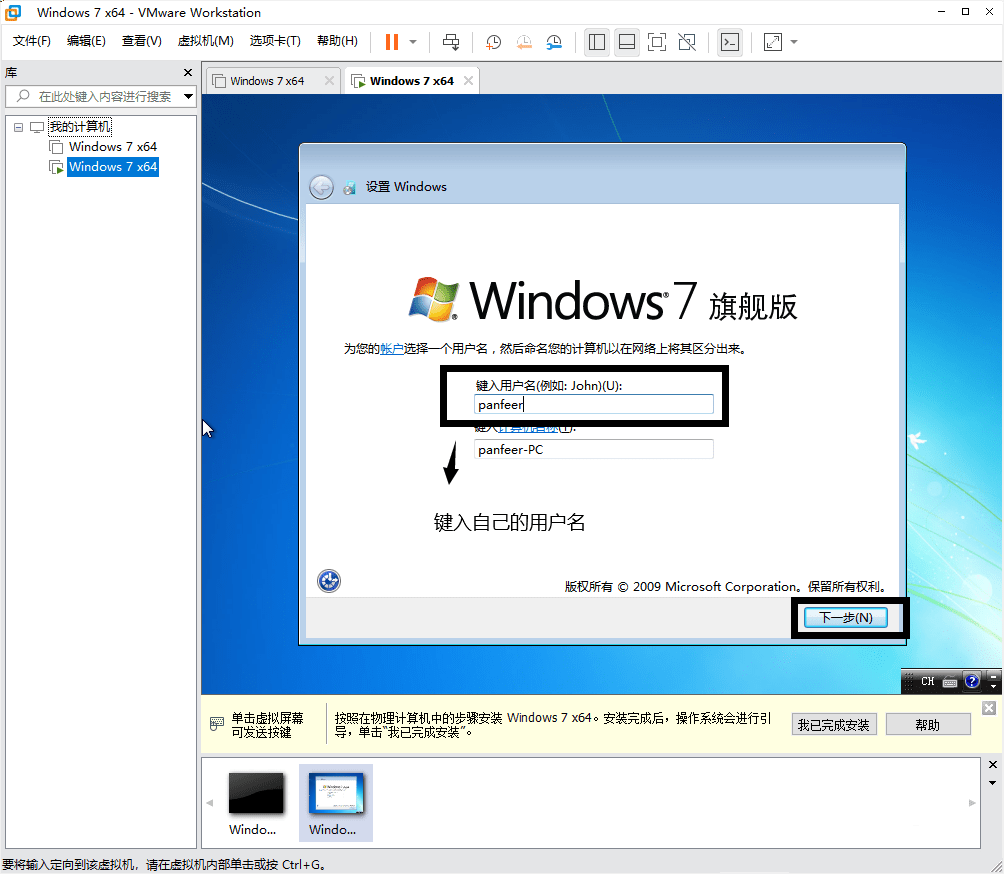
Task: Click the Ease of Access icon
Action: (329, 581)
